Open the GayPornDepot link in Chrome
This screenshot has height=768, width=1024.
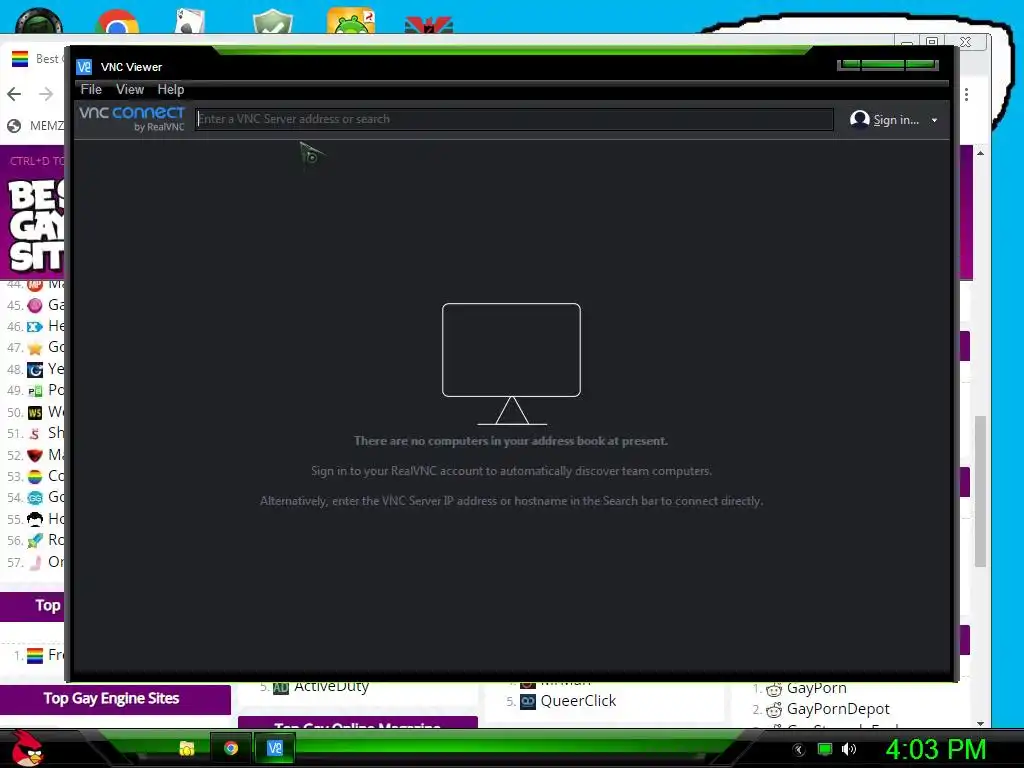point(838,709)
